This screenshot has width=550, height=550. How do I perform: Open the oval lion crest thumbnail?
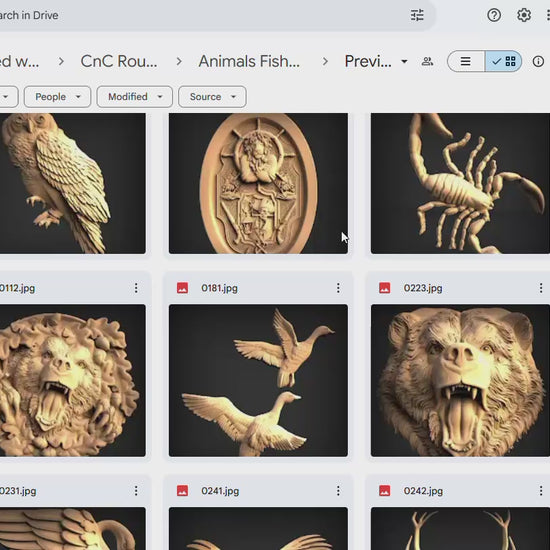coord(259,183)
